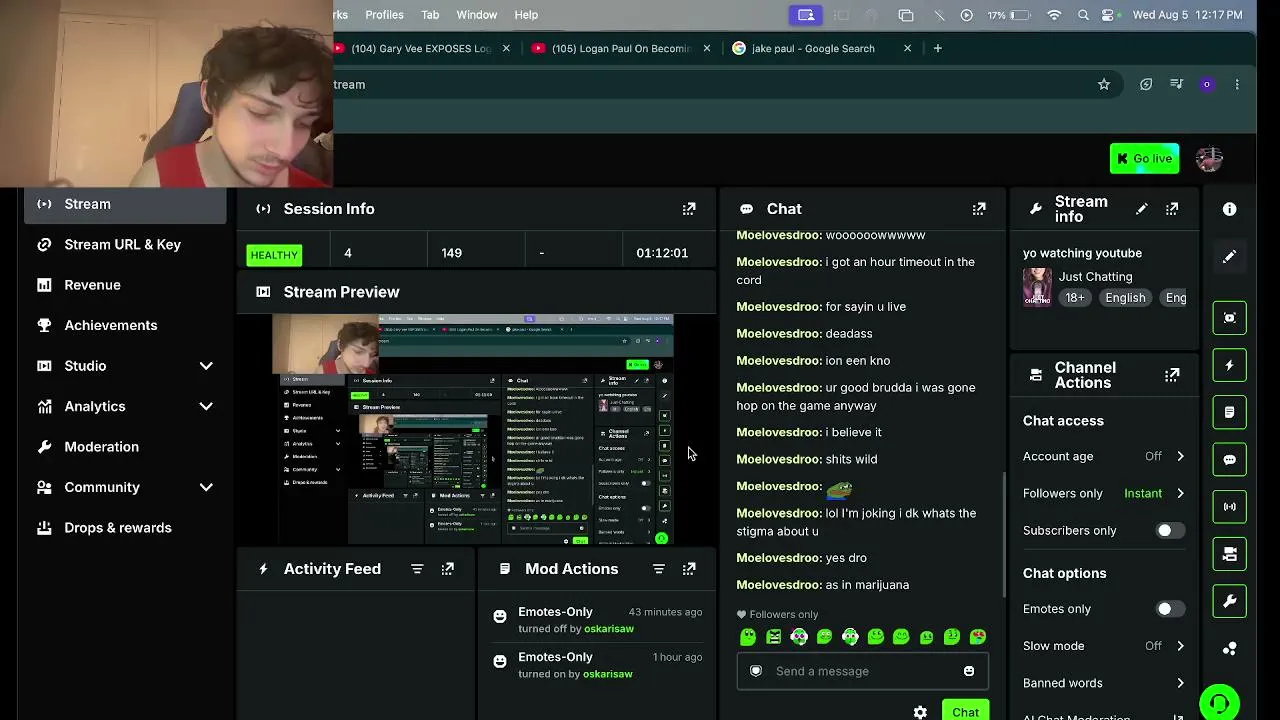Image resolution: width=1280 pixels, height=720 pixels.
Task: Pop out the Mod Actions panel
Action: tap(689, 569)
